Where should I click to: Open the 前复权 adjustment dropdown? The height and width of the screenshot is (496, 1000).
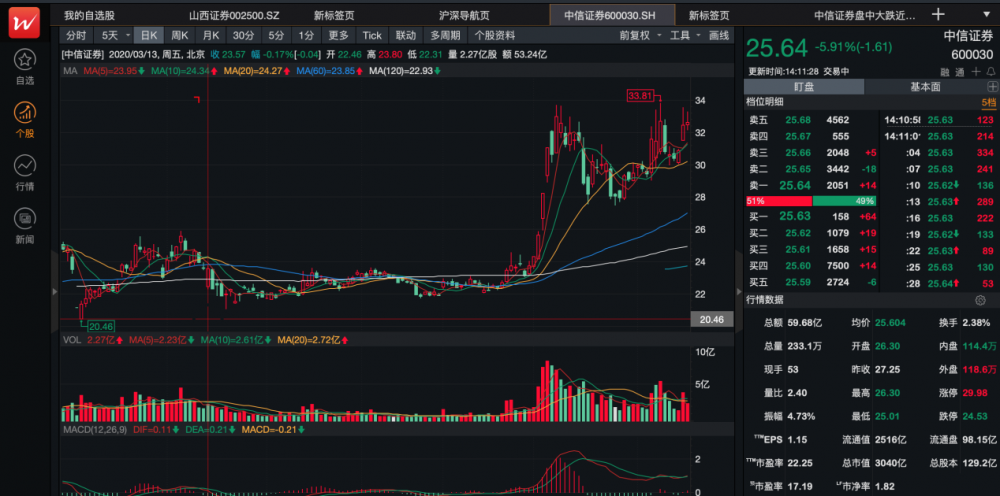click(640, 36)
